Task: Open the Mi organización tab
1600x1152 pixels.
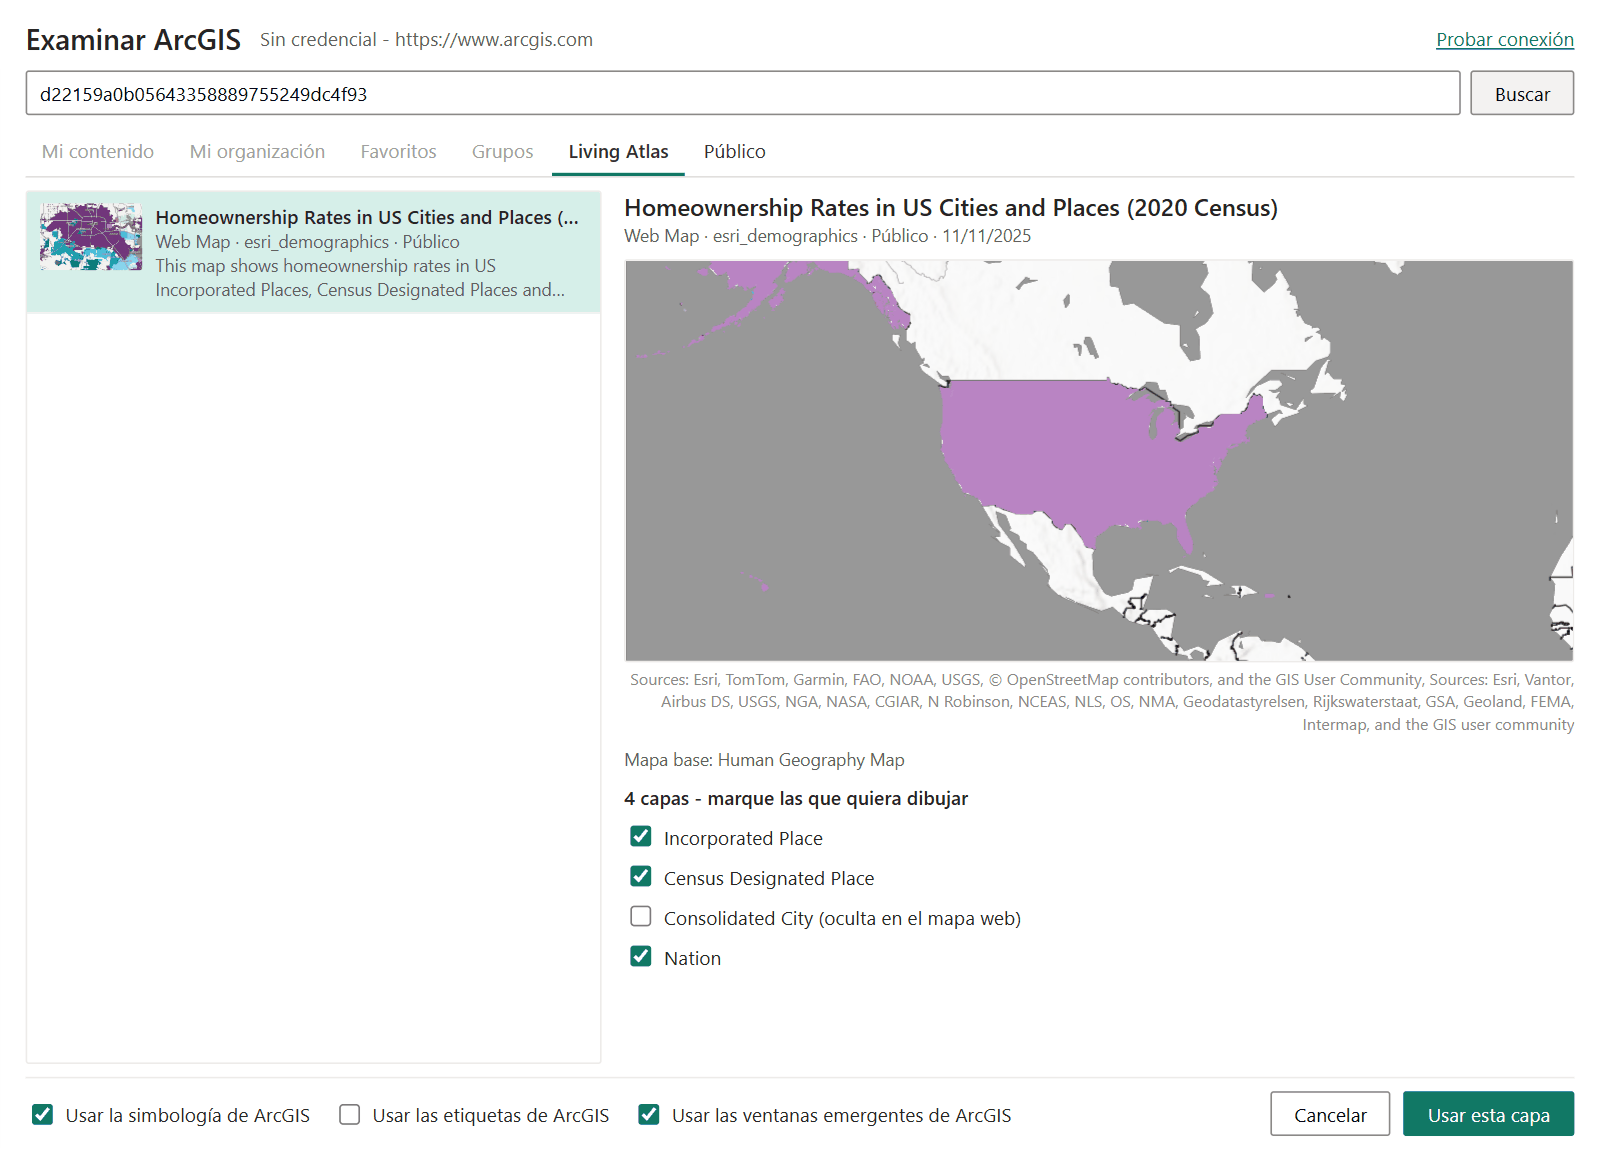Action: (257, 152)
